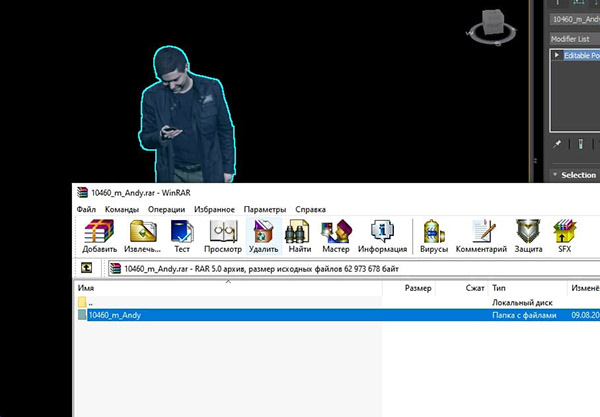Run the Тест (Test) archive tool

pos(182,234)
